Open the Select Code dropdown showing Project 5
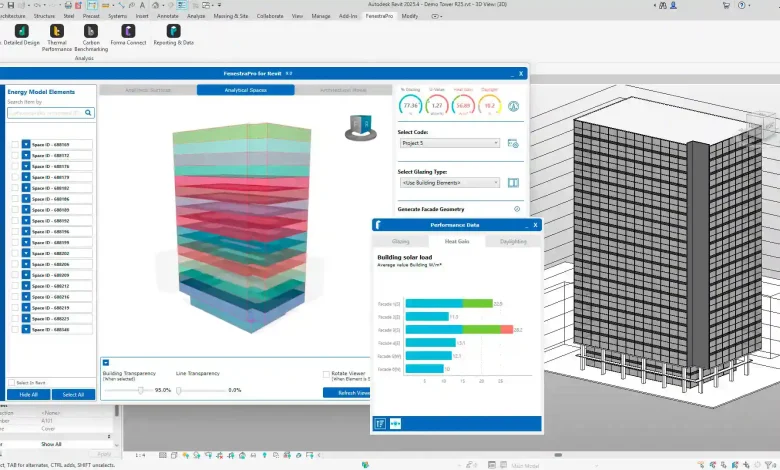This screenshot has height=470, width=780. point(449,143)
